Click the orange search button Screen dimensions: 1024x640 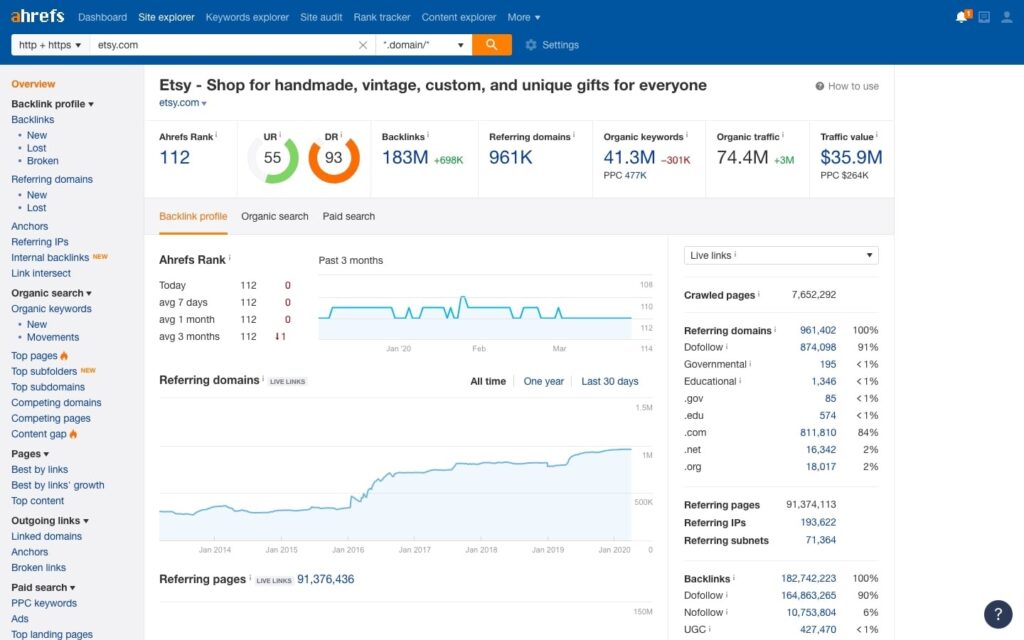492,44
